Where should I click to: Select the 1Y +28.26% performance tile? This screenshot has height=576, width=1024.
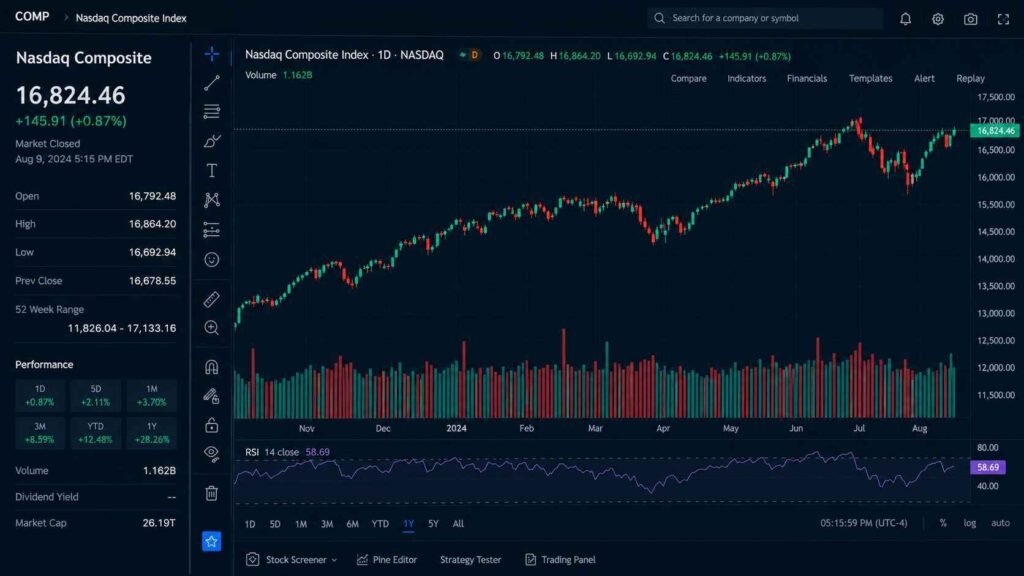click(x=152, y=433)
